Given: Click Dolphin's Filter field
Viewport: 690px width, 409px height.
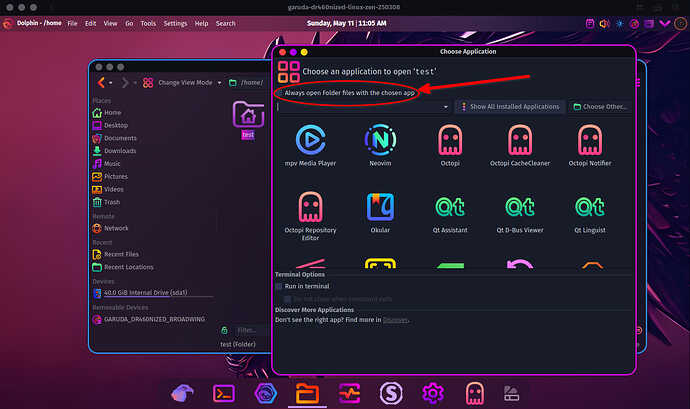Looking at the screenshot, I should (252, 330).
